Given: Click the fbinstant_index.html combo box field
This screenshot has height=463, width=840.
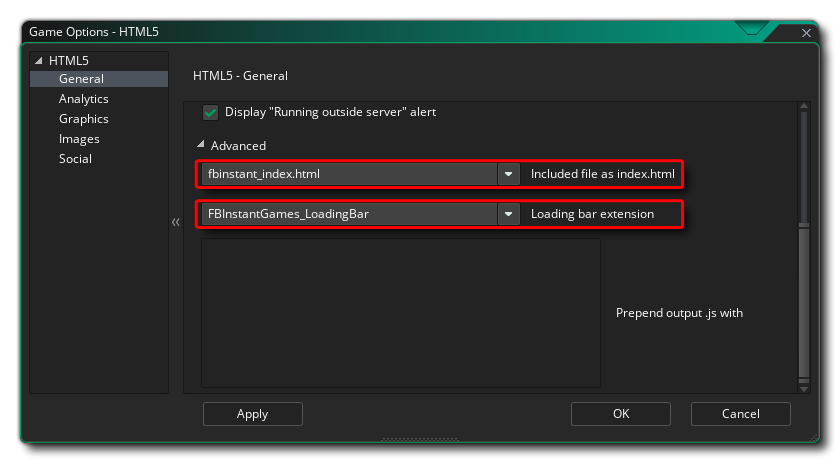Looking at the screenshot, I should pyautogui.click(x=349, y=174).
